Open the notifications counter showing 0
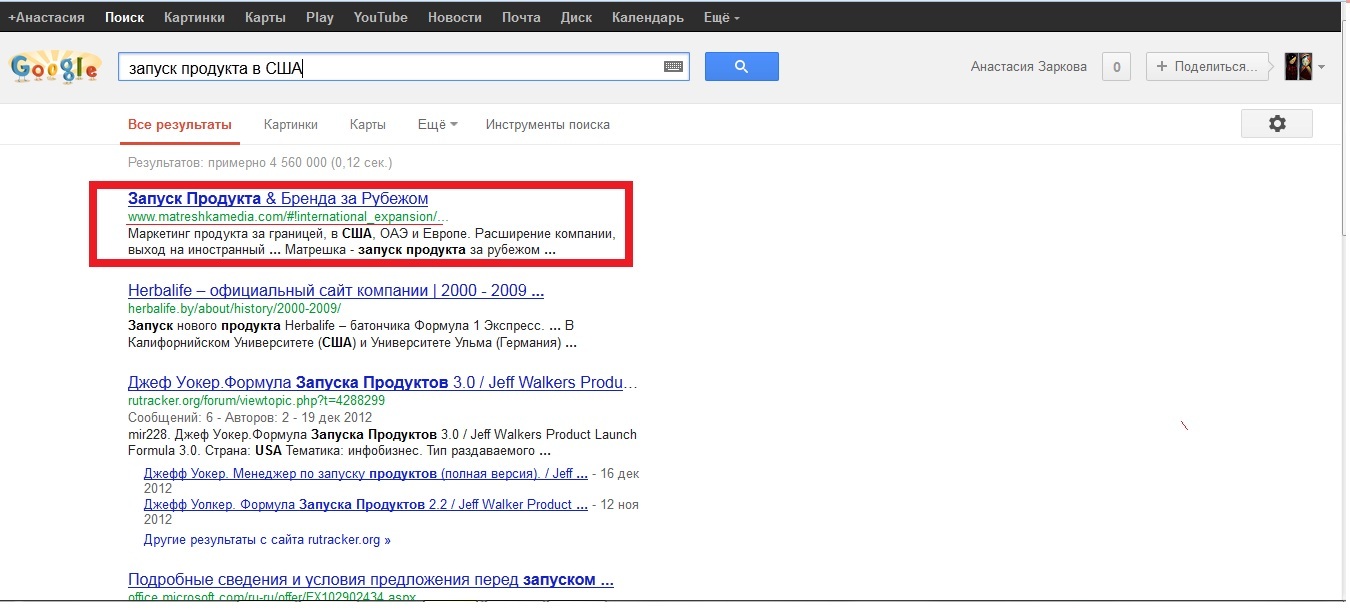Screen dimensions: 1350x610 1116,67
